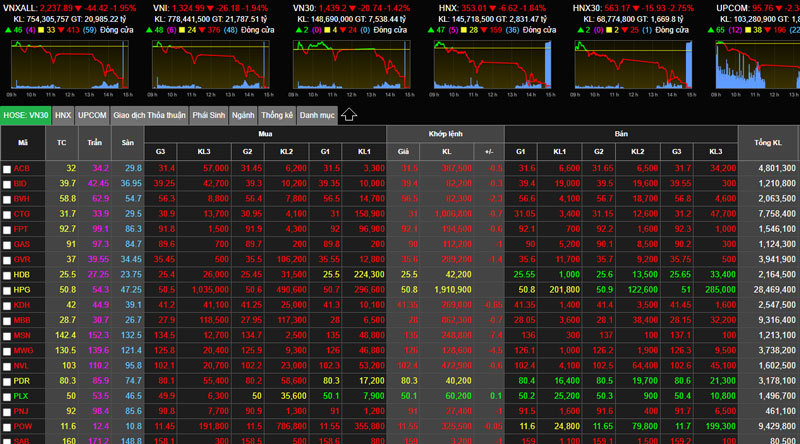
Task: Open the CTG stock symbol
Action: point(22,214)
